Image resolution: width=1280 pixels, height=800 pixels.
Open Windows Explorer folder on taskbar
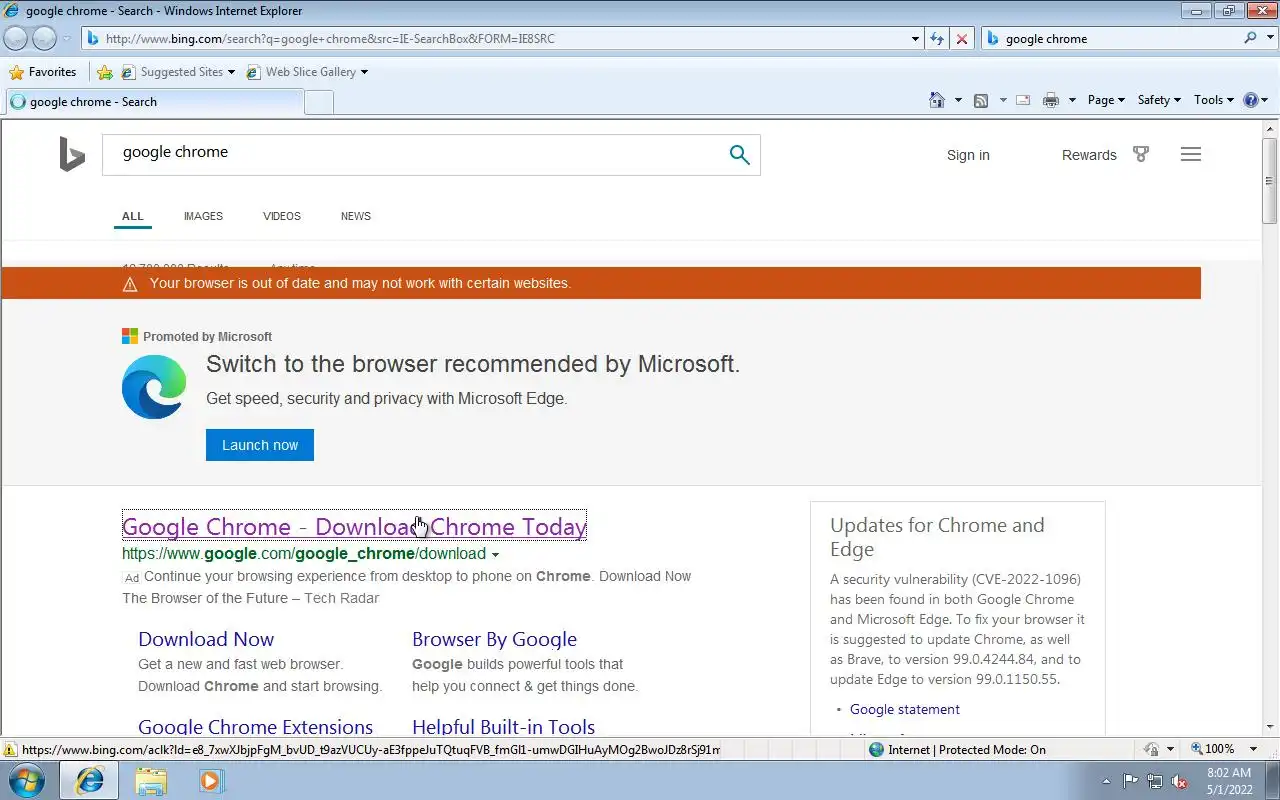[x=151, y=780]
